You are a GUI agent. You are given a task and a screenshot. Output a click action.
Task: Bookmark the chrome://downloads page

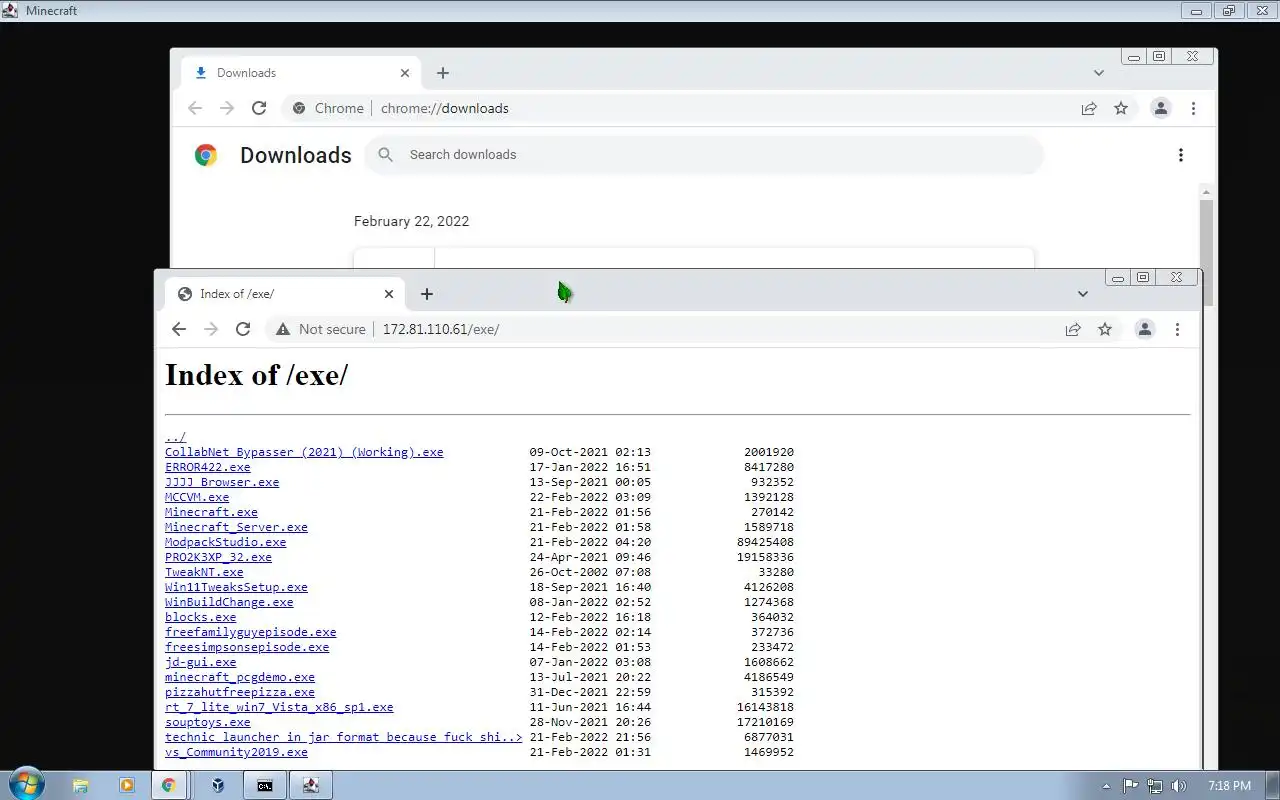(x=1121, y=108)
